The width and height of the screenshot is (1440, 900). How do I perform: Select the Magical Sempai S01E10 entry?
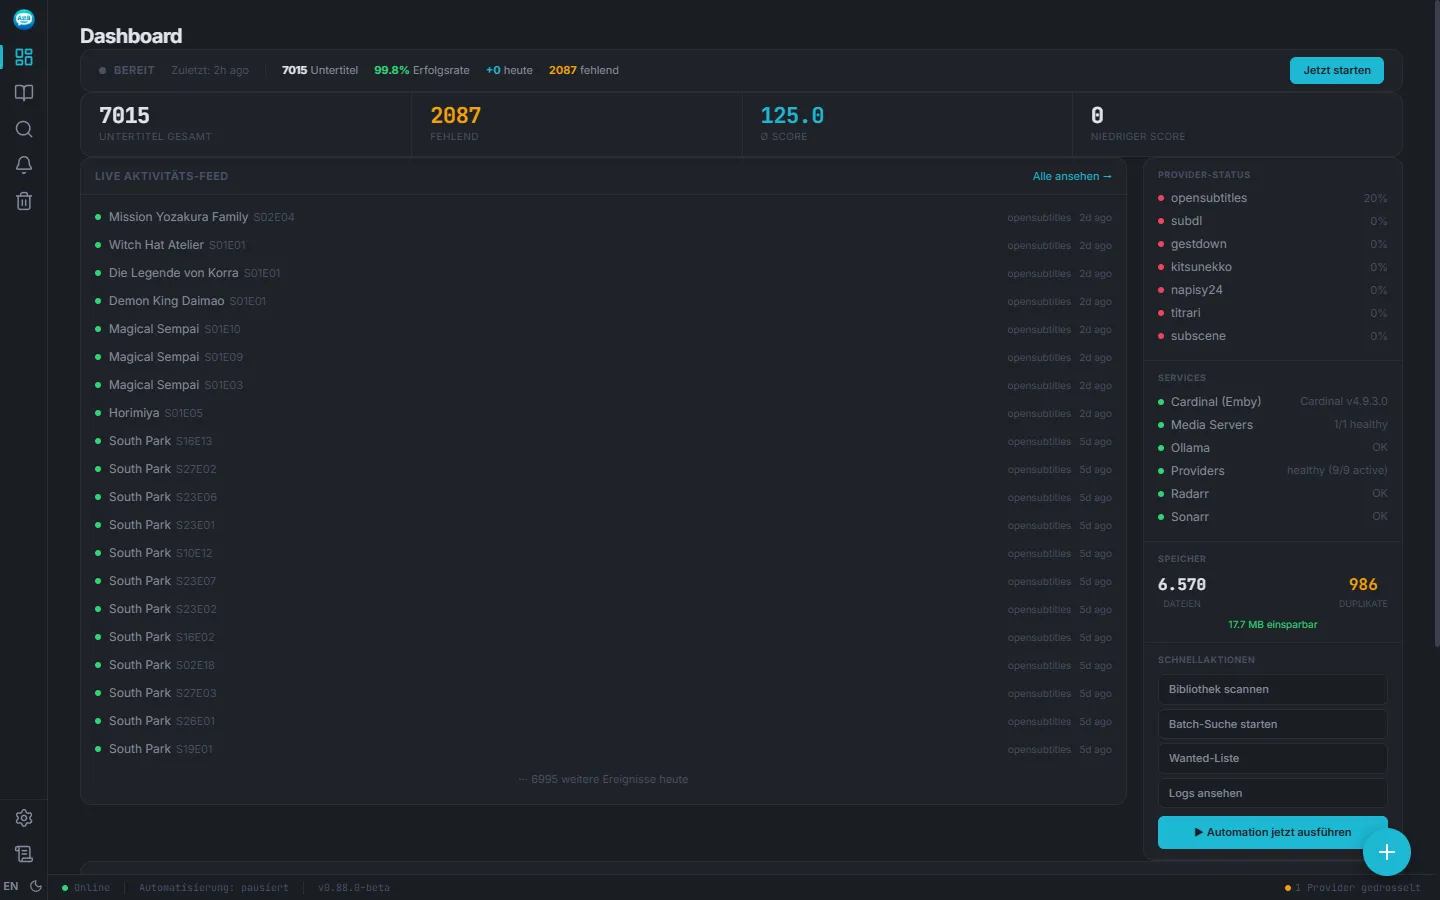tap(603, 329)
